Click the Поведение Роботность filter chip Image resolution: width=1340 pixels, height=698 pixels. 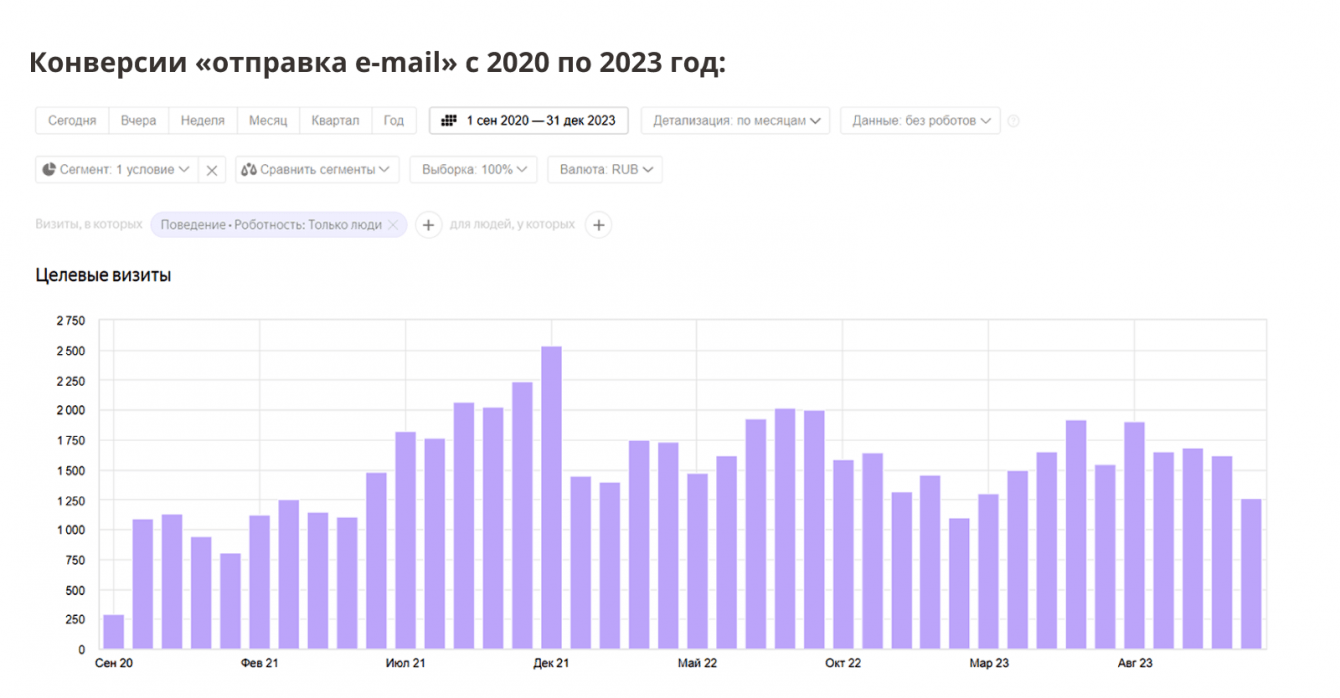(x=271, y=225)
